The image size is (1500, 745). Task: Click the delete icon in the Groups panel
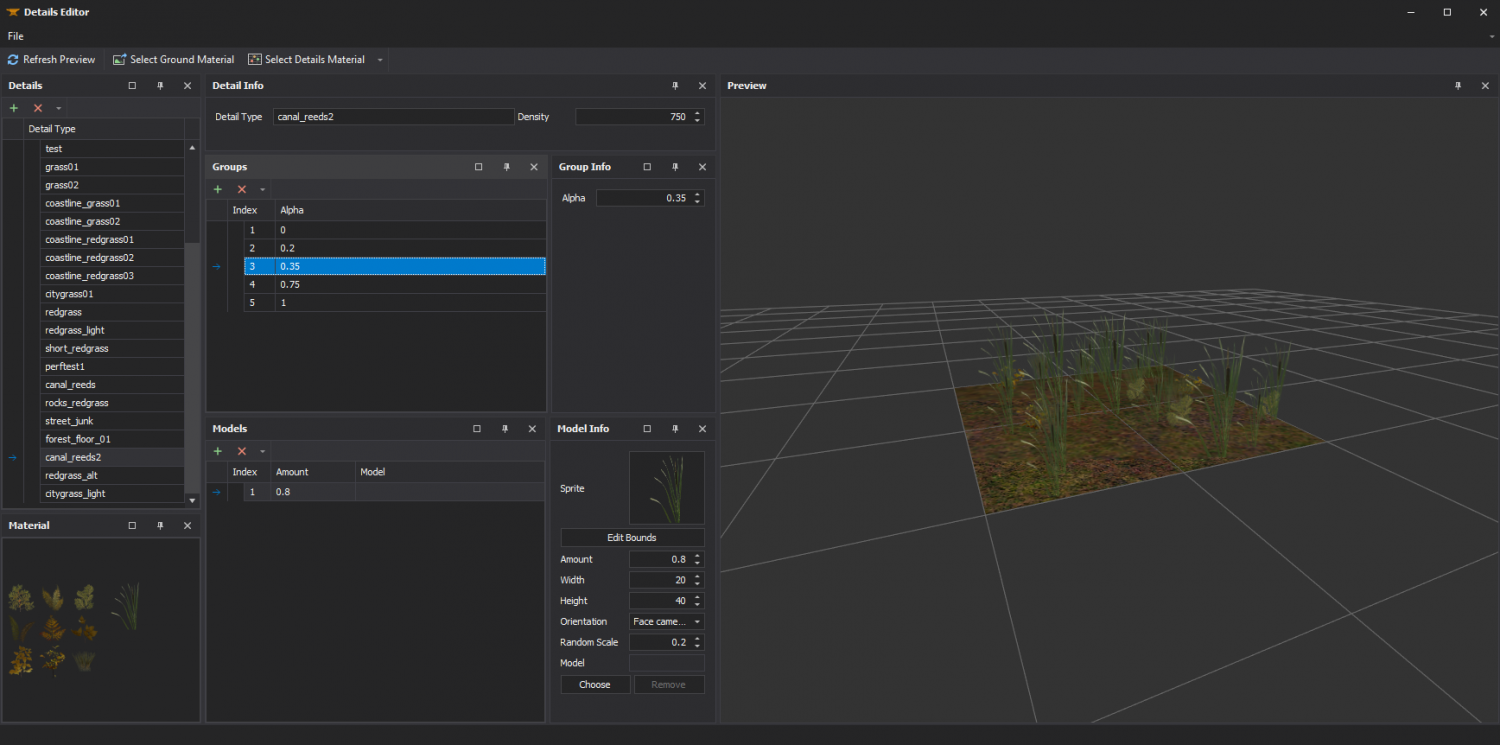pos(241,188)
